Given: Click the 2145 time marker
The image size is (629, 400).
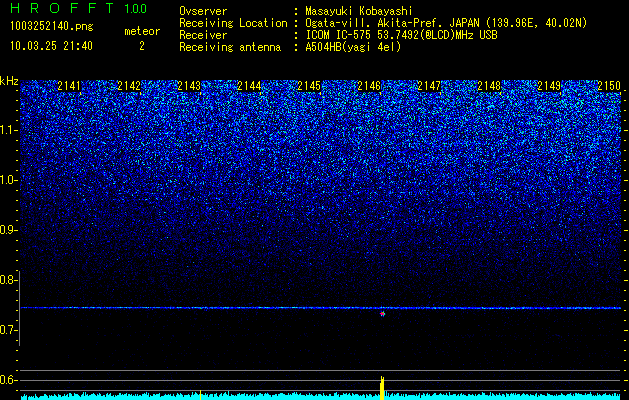Looking at the screenshot, I should pyautogui.click(x=309, y=86).
